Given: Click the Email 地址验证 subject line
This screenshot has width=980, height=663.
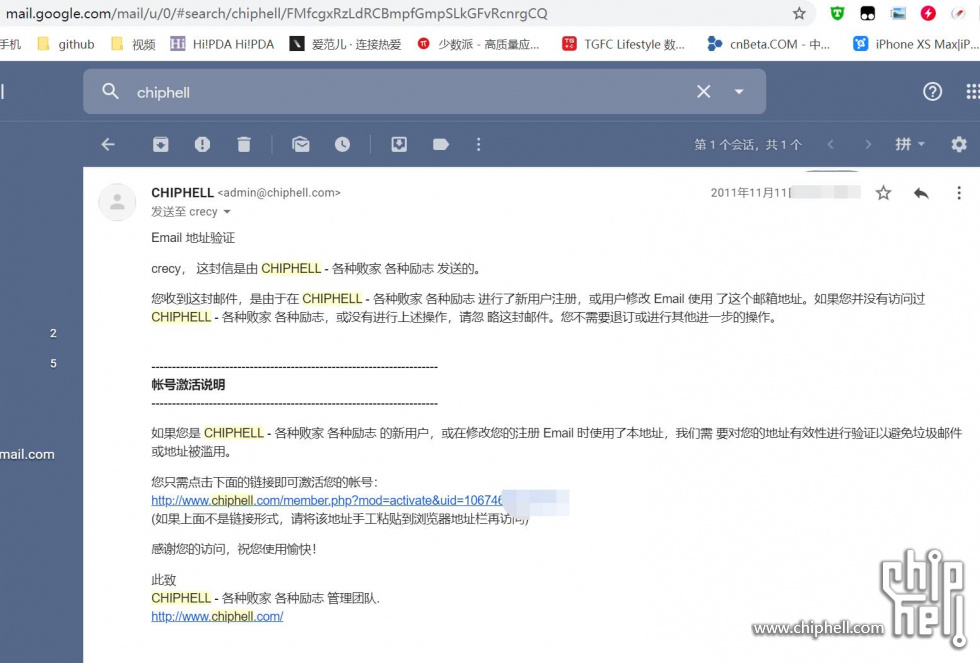Looking at the screenshot, I should (x=193, y=237).
